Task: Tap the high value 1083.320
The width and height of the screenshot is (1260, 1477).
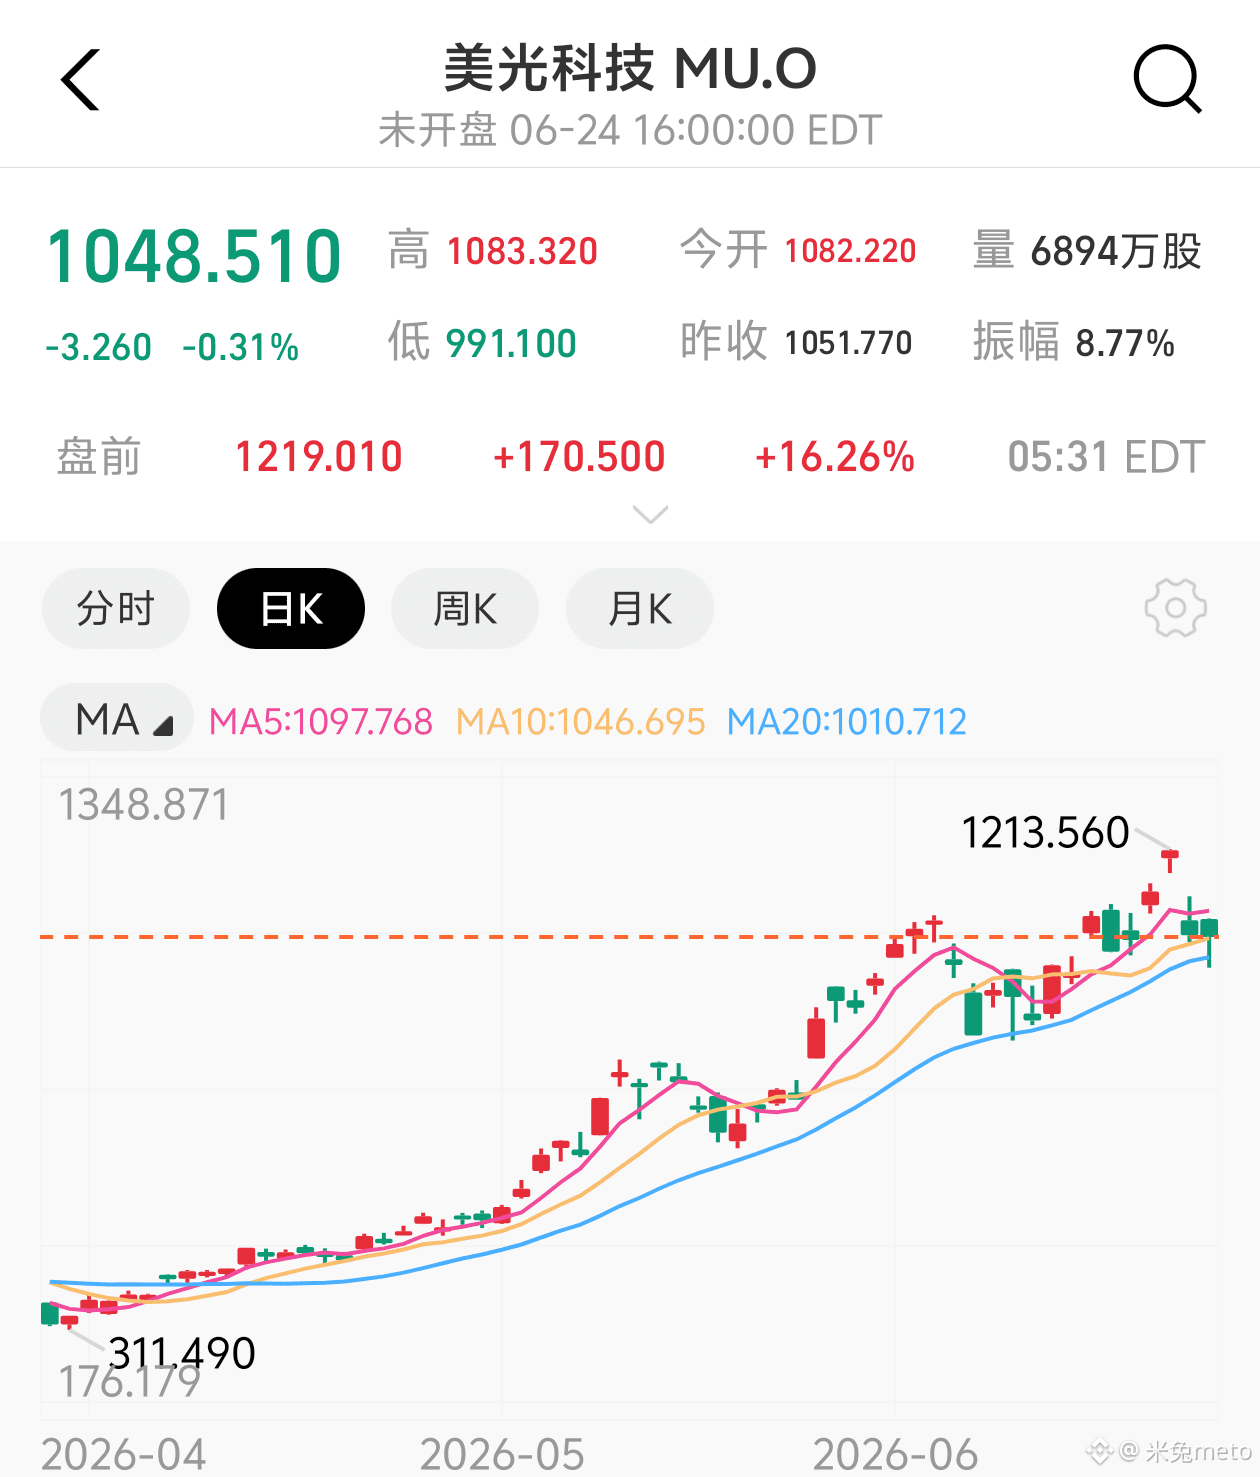Action: [522, 251]
